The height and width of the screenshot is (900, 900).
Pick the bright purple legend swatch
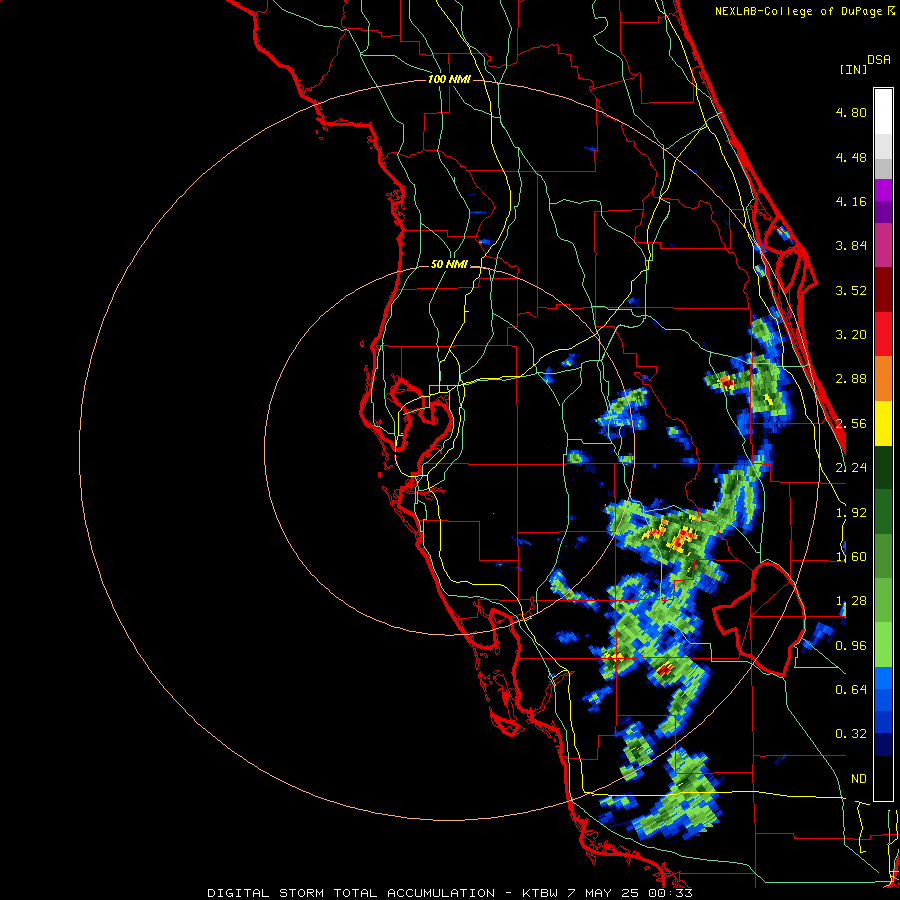coord(883,190)
